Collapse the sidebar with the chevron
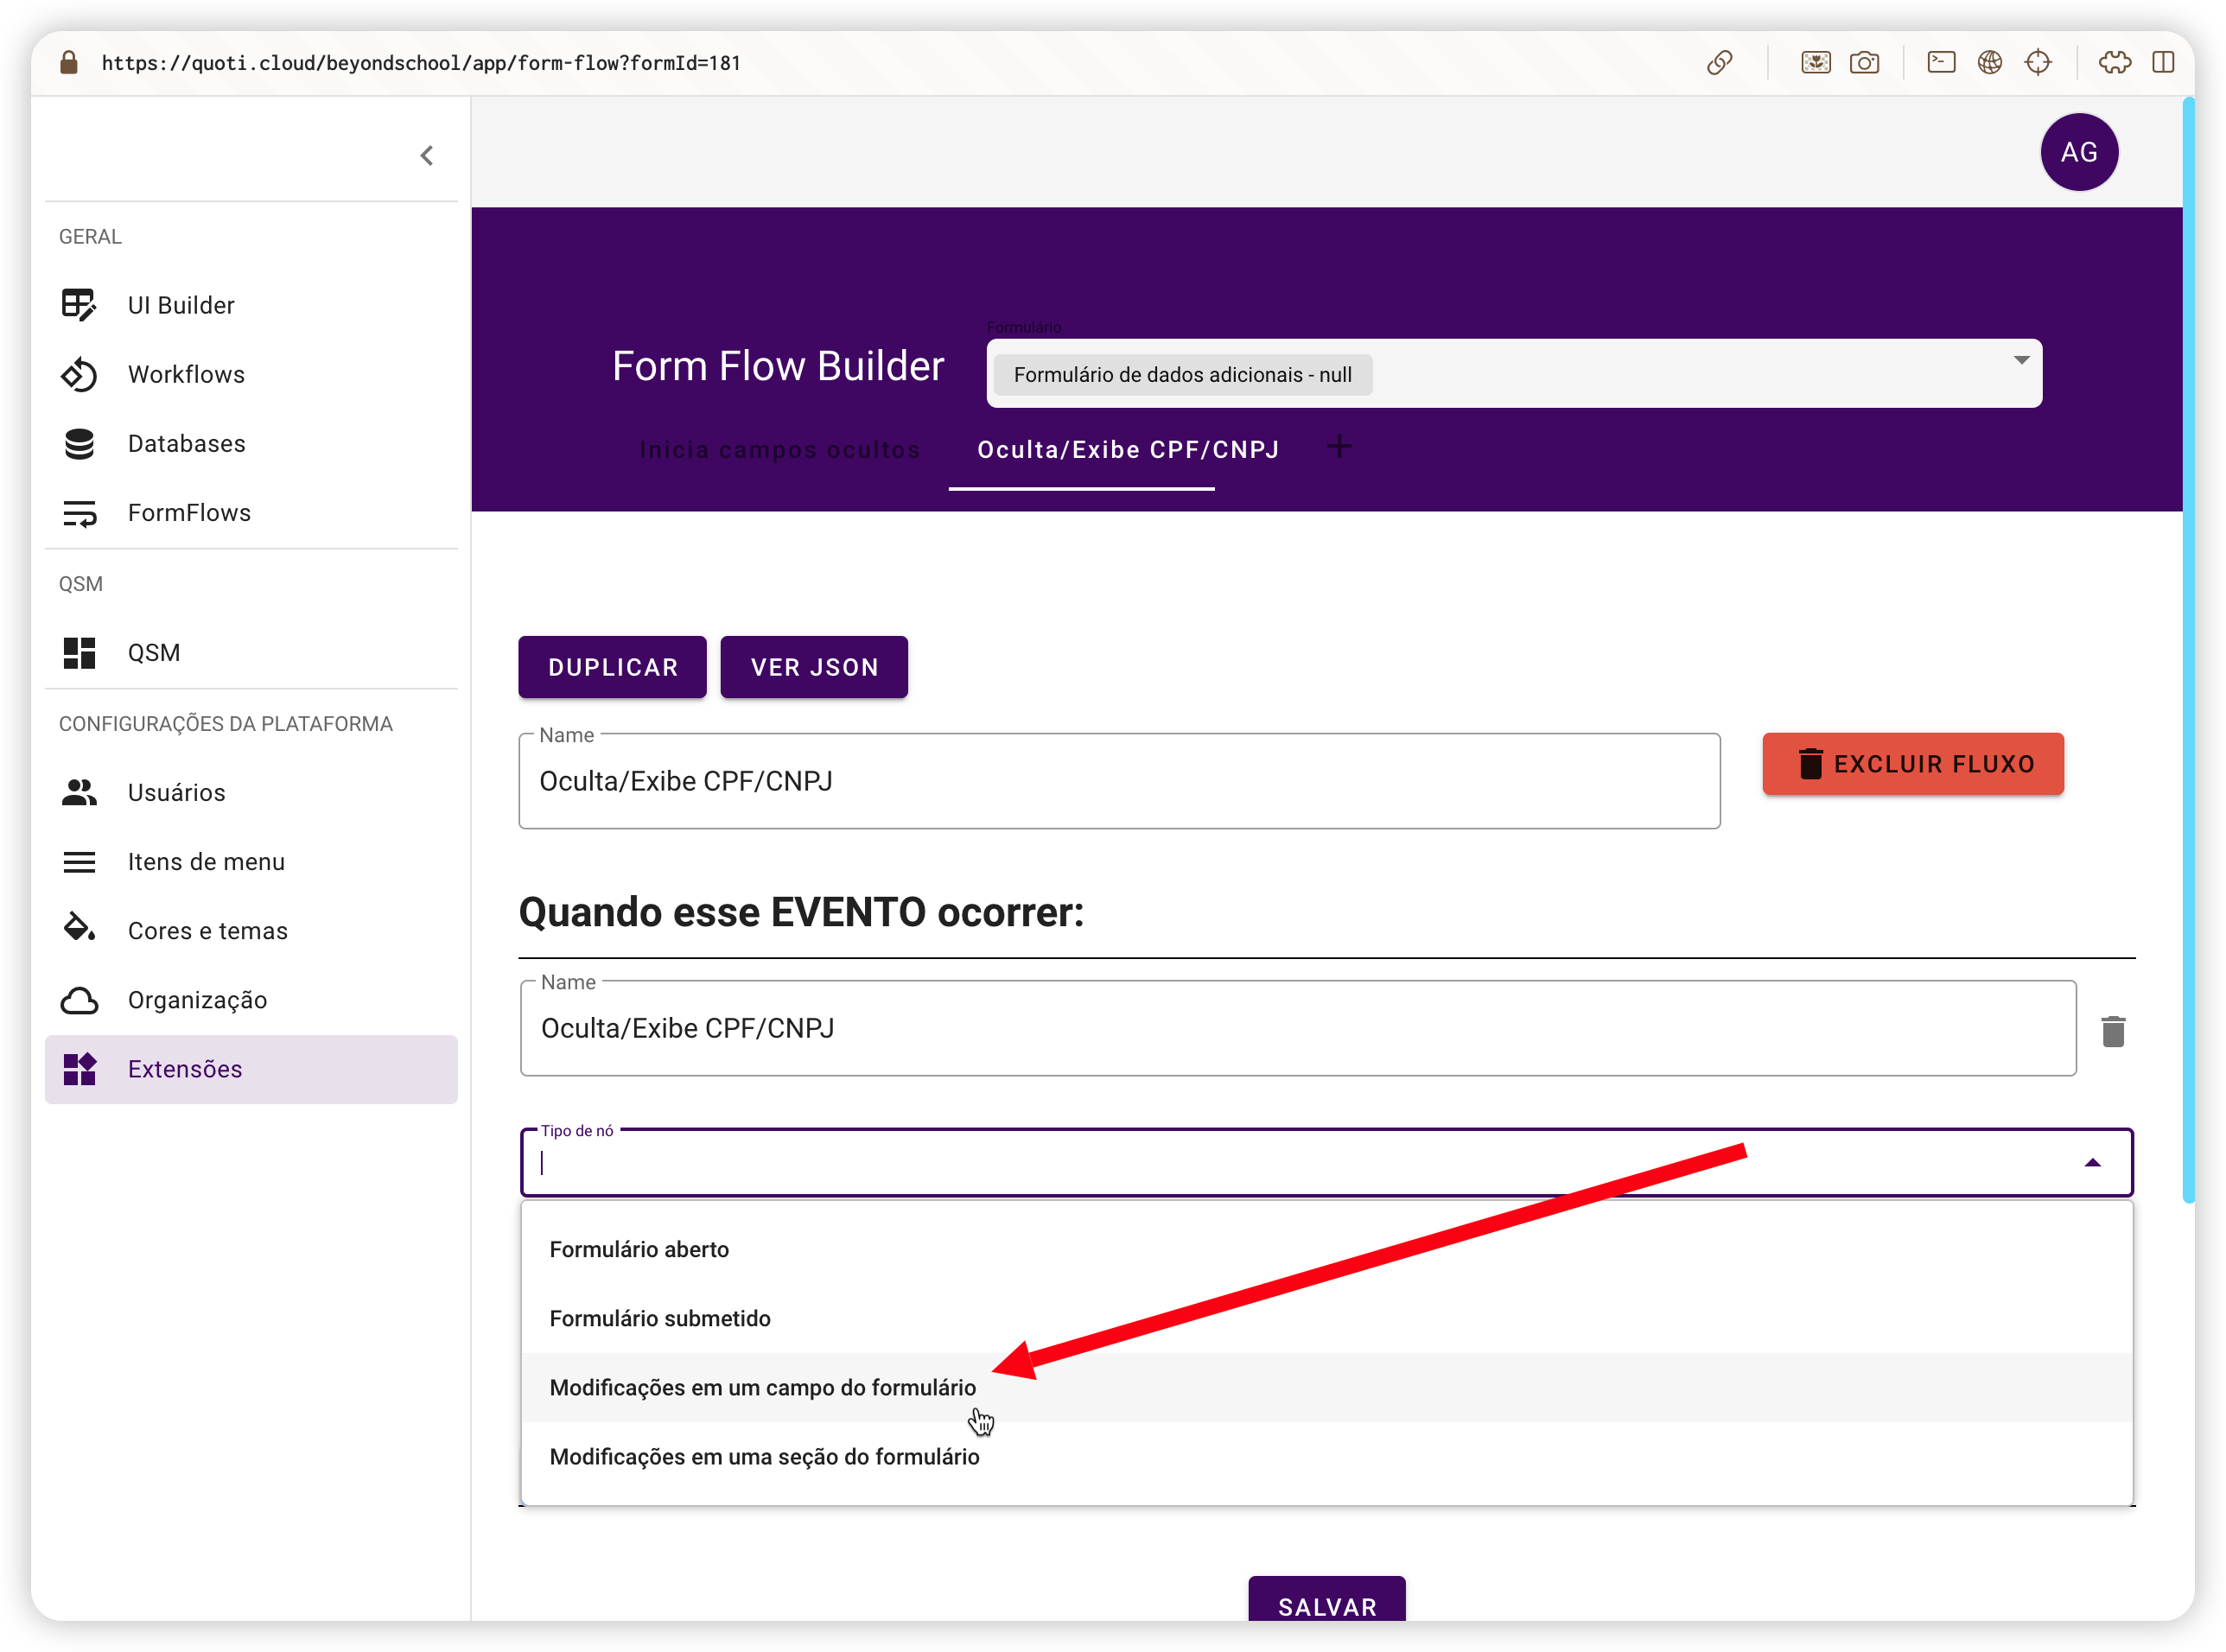 pyautogui.click(x=427, y=155)
